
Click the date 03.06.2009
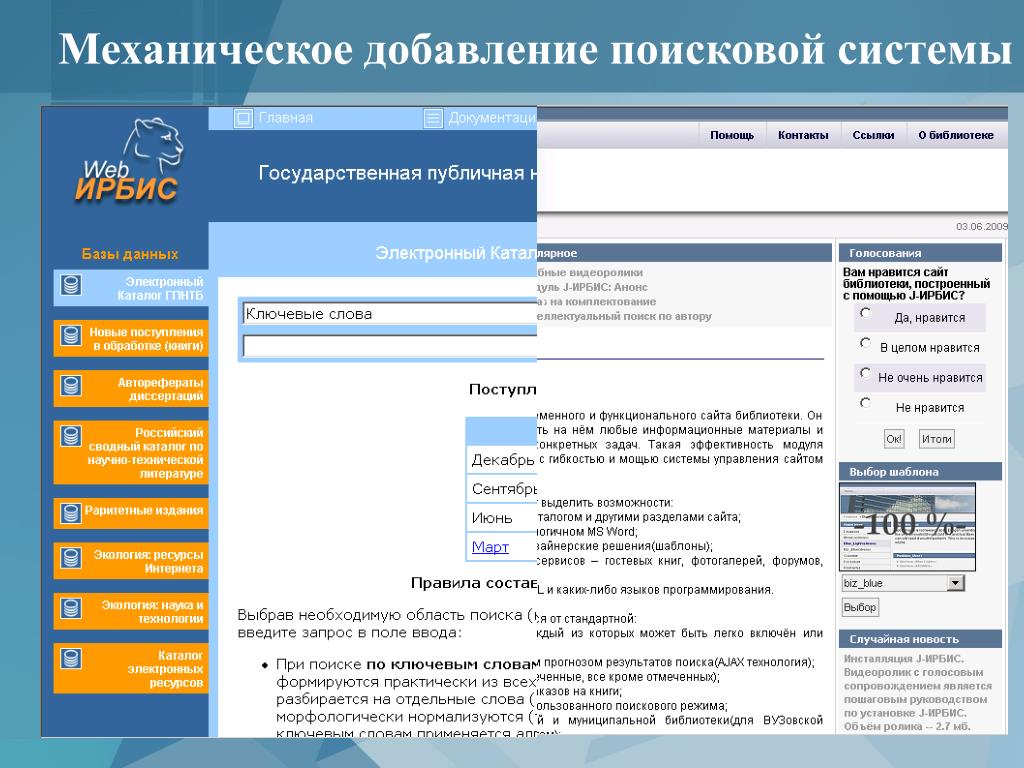point(982,227)
